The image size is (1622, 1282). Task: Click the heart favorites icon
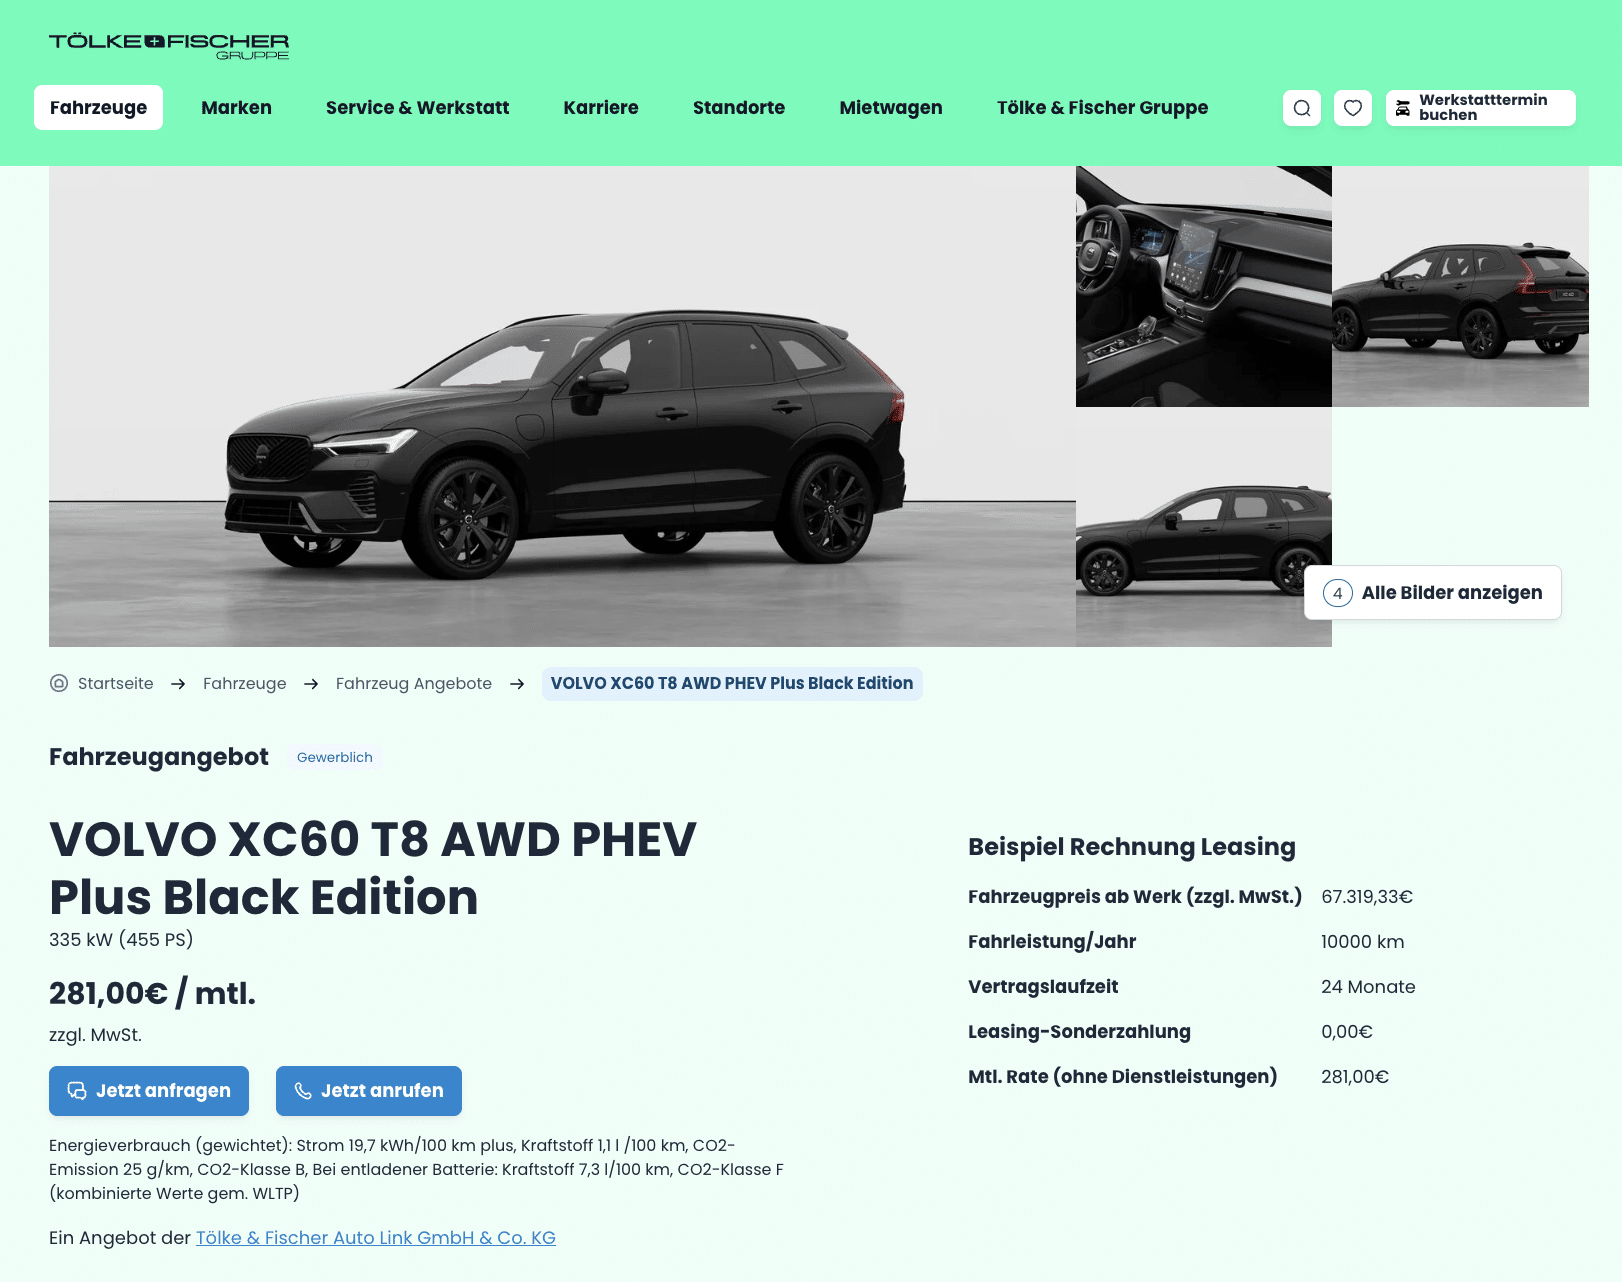[1353, 108]
